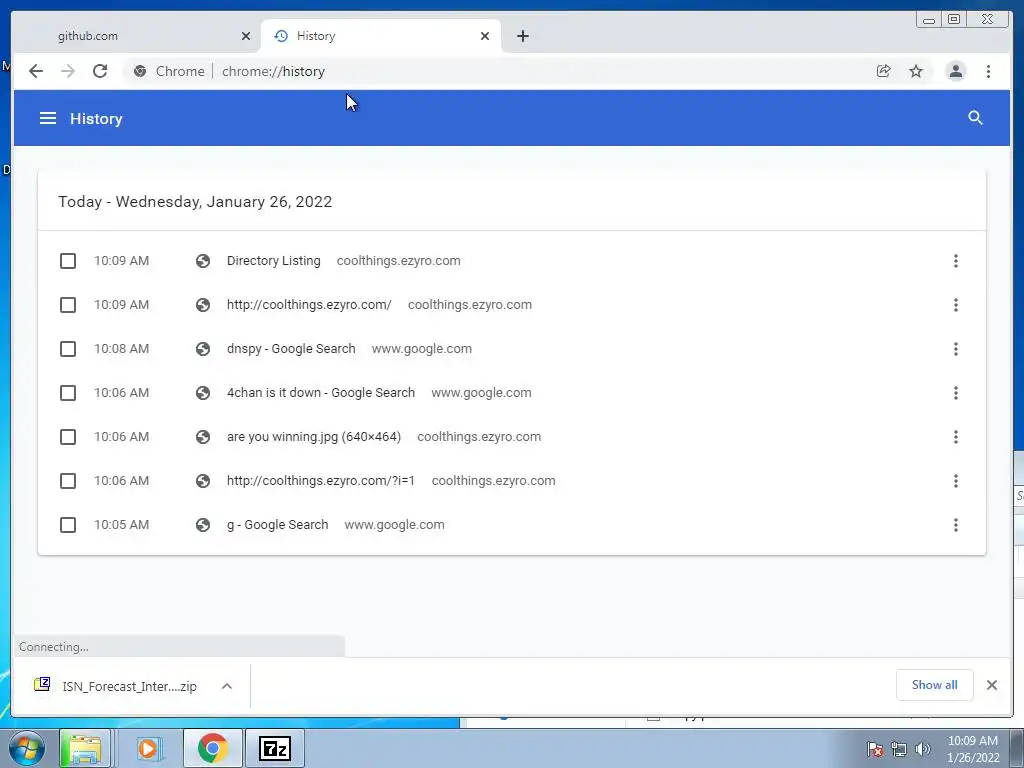Click the www.google.com domain beside dnspy search
Image resolution: width=1024 pixels, height=768 pixels.
422,349
